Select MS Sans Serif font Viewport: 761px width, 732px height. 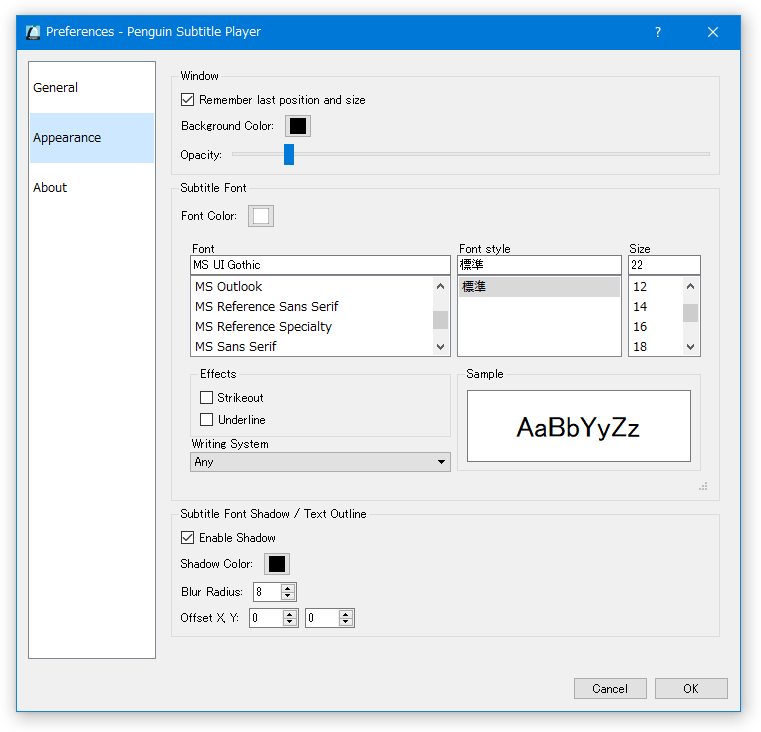pyautogui.click(x=312, y=347)
